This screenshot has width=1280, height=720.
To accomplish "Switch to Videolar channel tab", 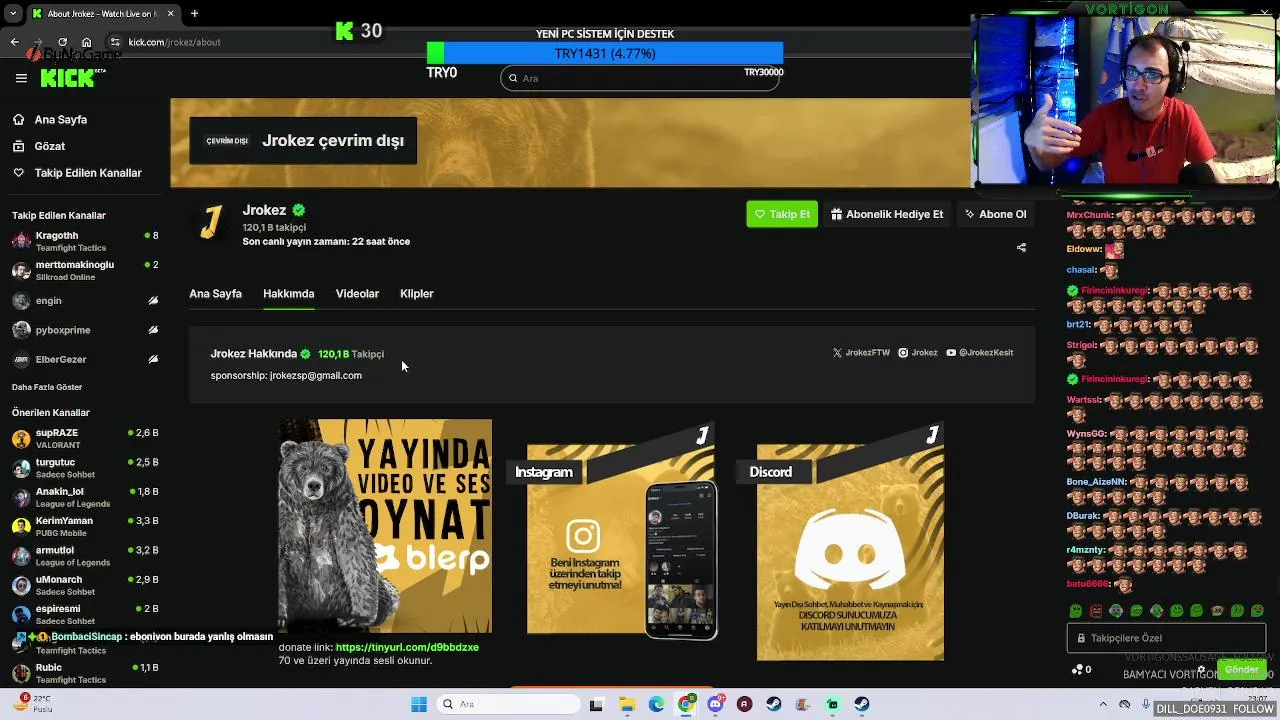I will [357, 294].
